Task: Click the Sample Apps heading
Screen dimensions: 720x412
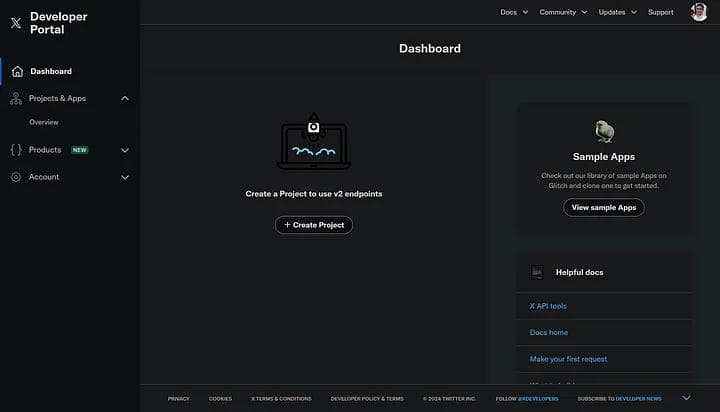Action: click(x=603, y=157)
